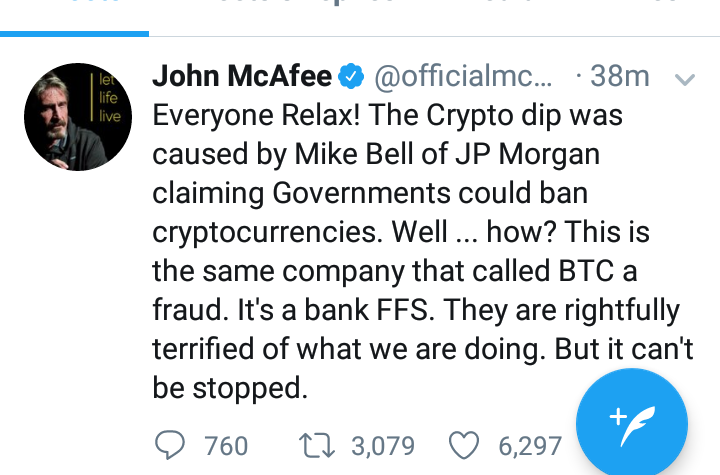Expand the tweet options chevron
The image size is (720, 475).
(x=685, y=78)
